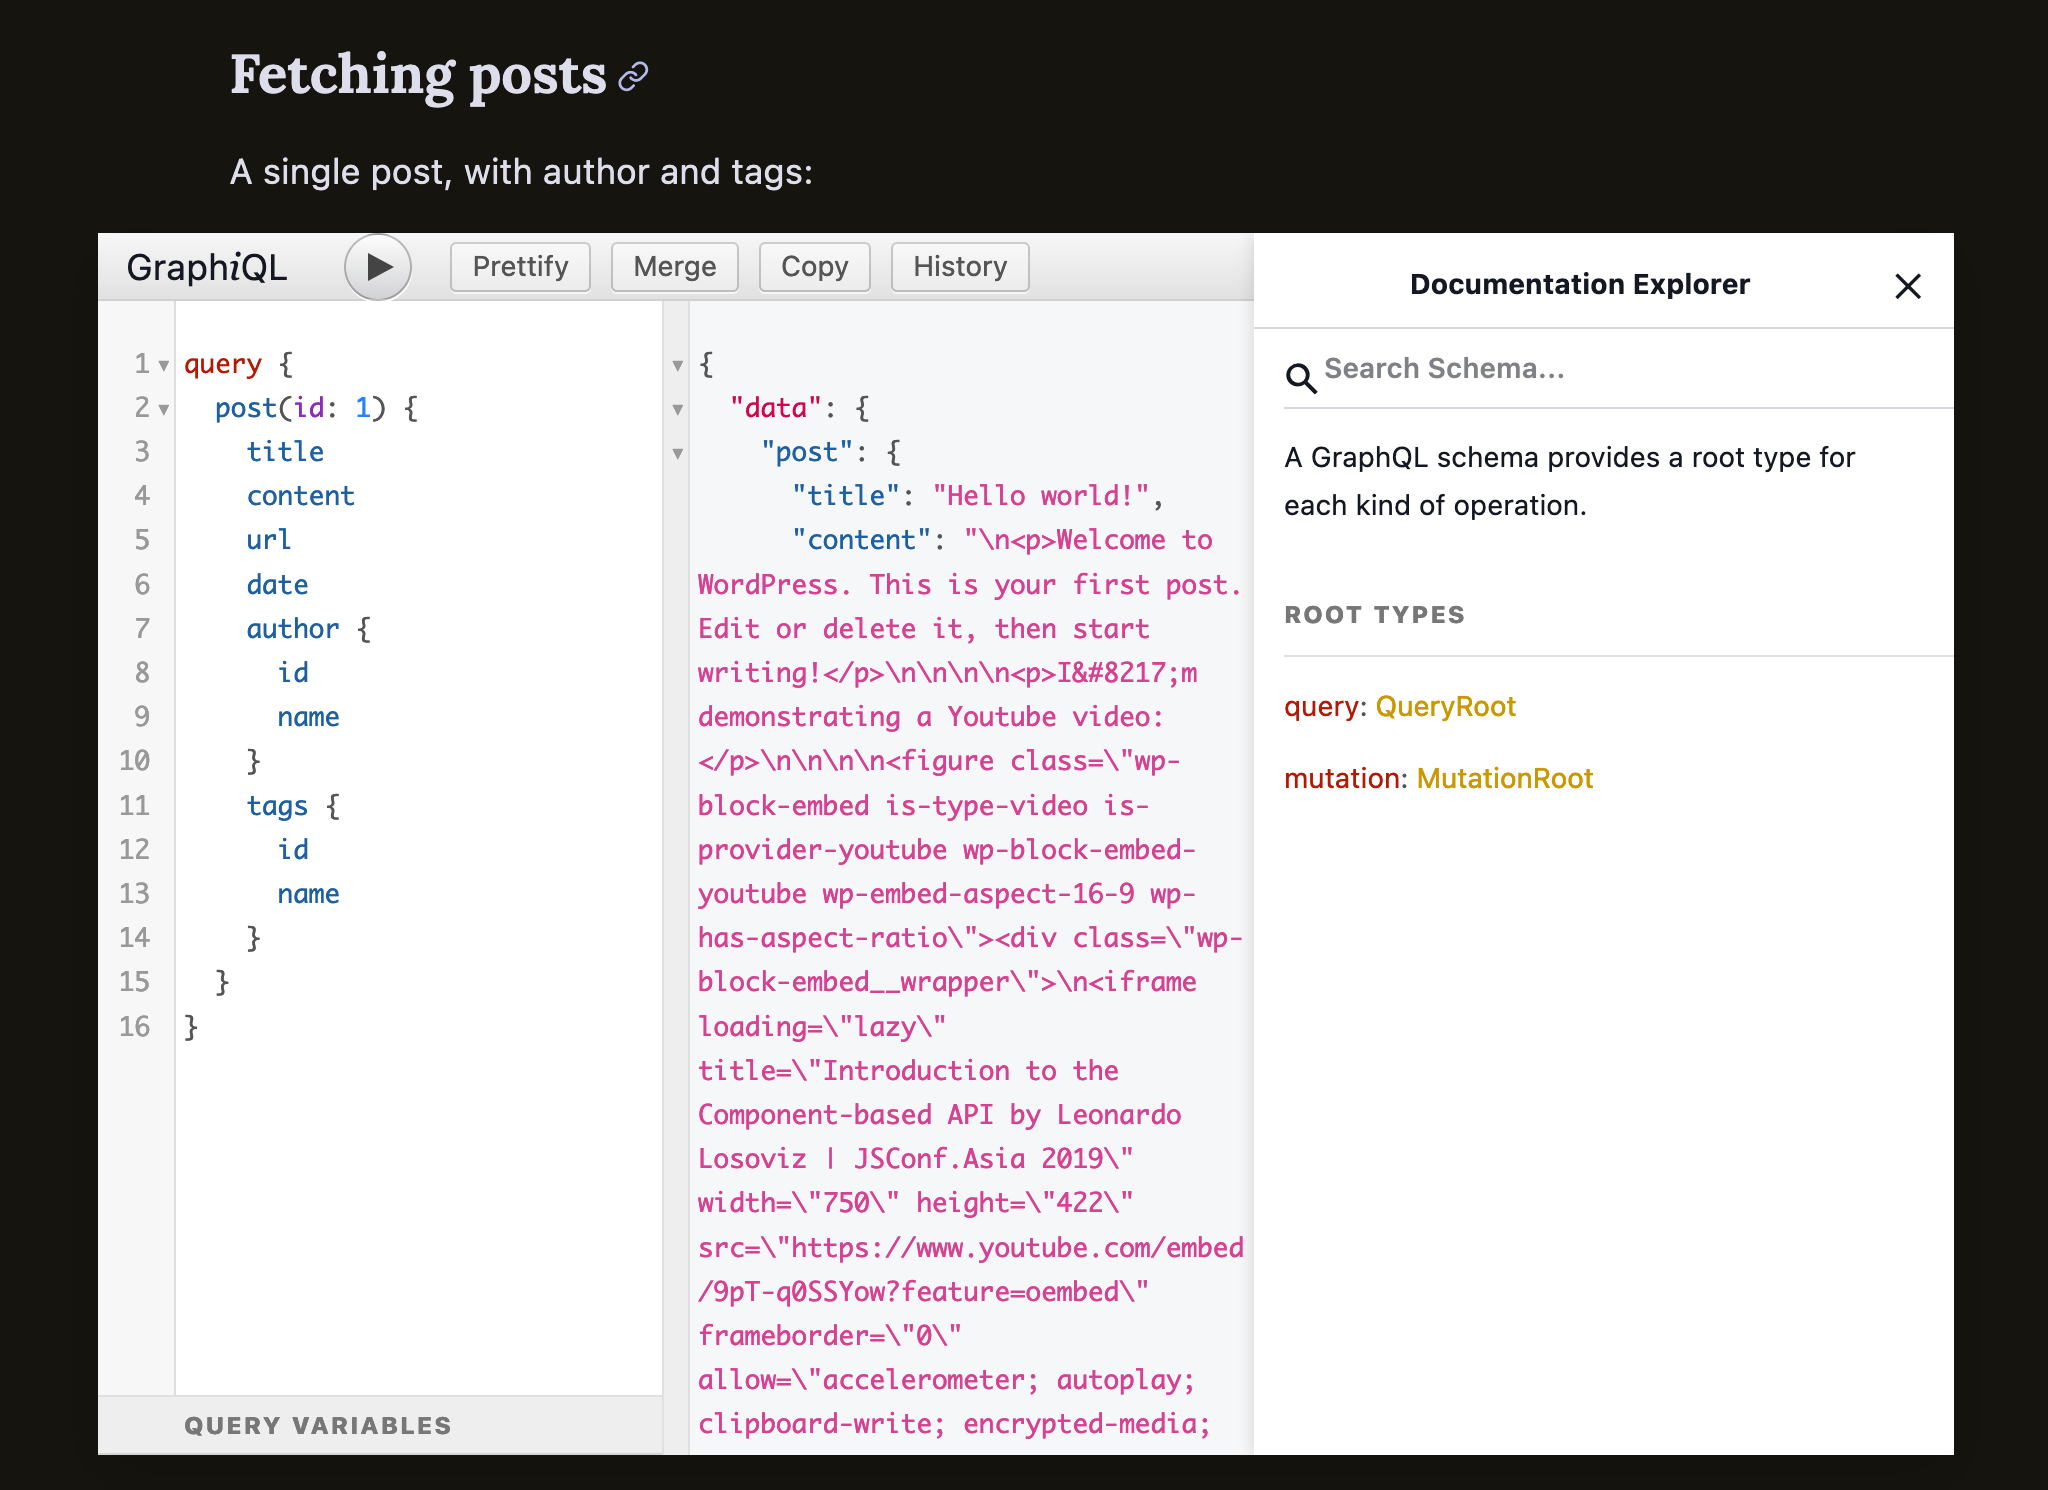Image resolution: width=2048 pixels, height=1490 pixels.
Task: Collapse the "post" object in the response
Action: pos(679,453)
